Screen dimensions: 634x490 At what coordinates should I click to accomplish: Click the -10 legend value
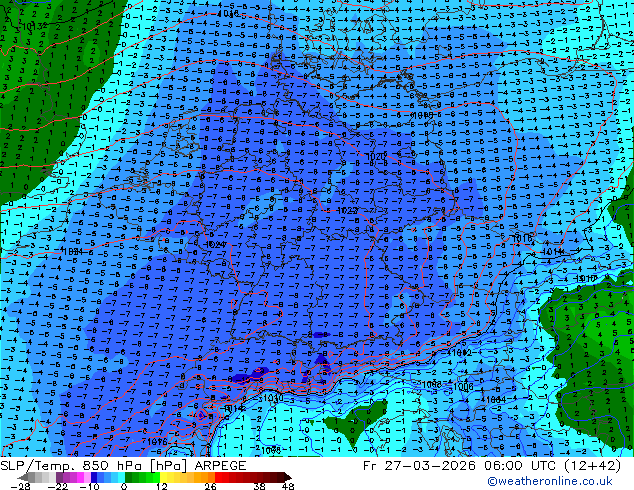pos(89,486)
